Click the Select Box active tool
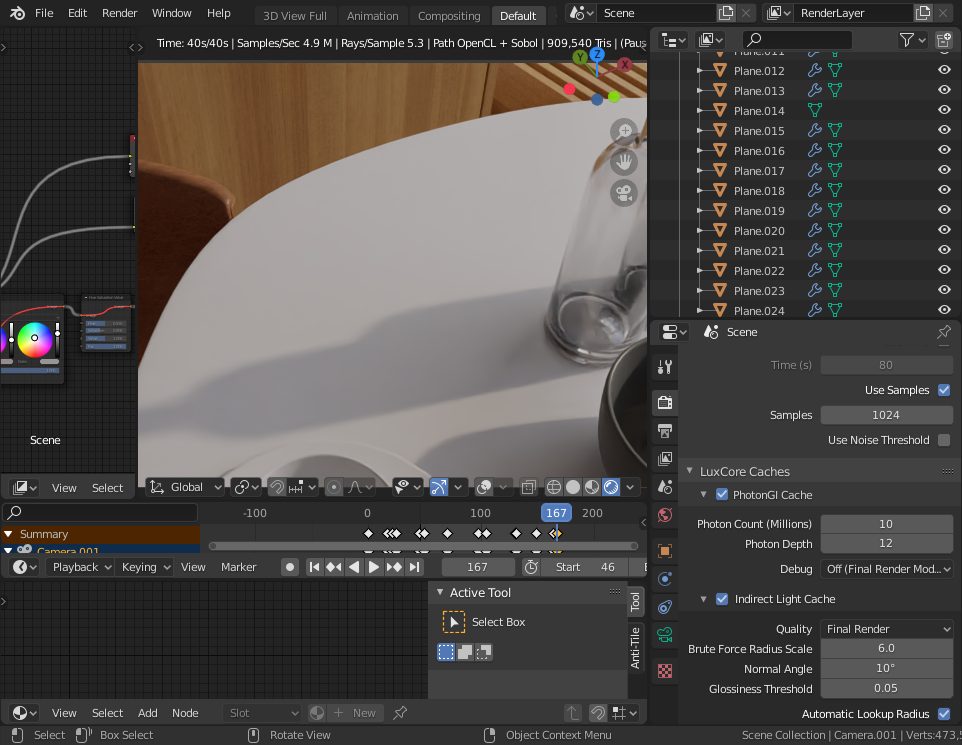The width and height of the screenshot is (962, 745). (454, 622)
